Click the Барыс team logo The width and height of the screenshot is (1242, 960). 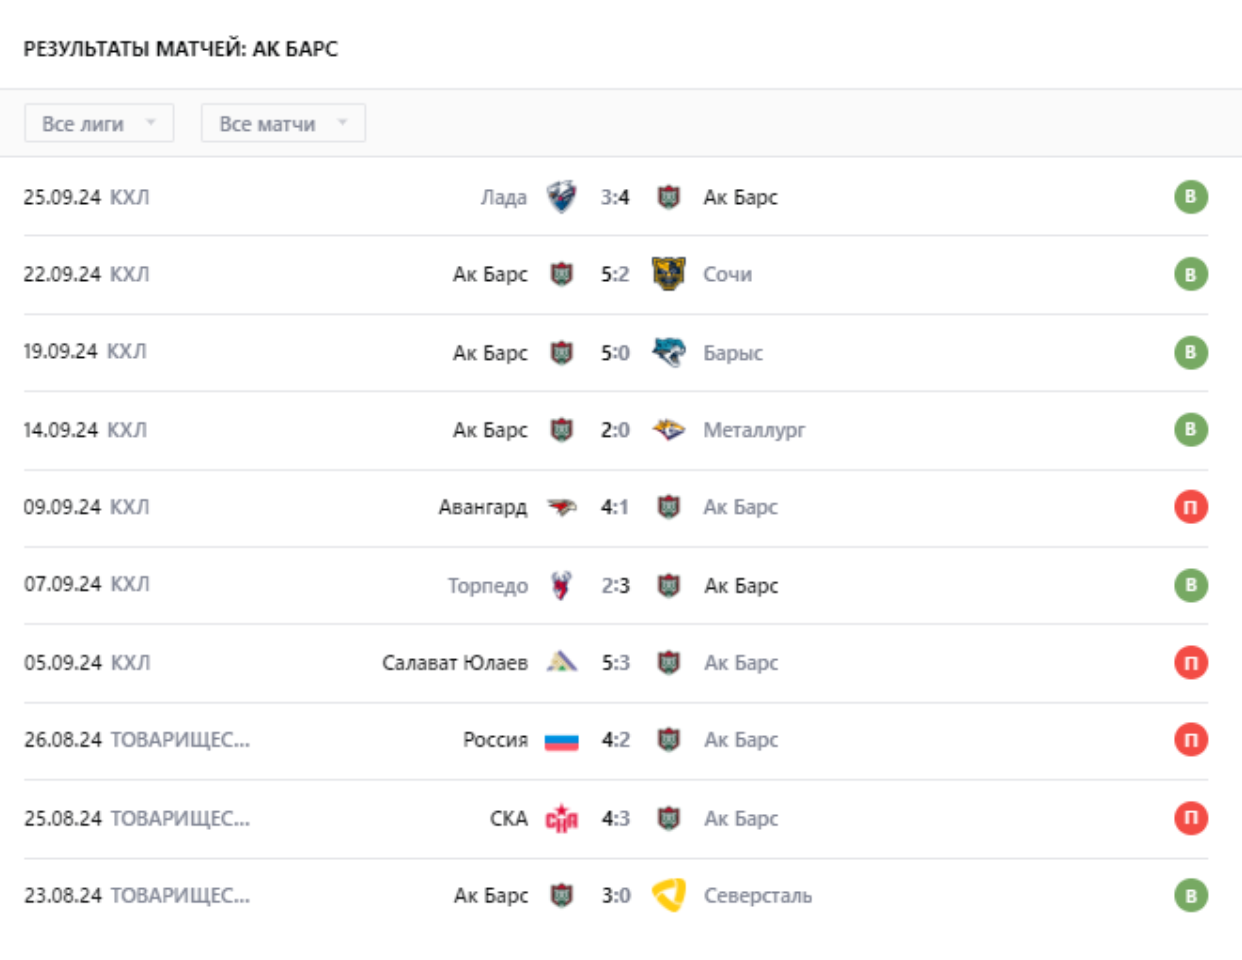click(x=668, y=352)
